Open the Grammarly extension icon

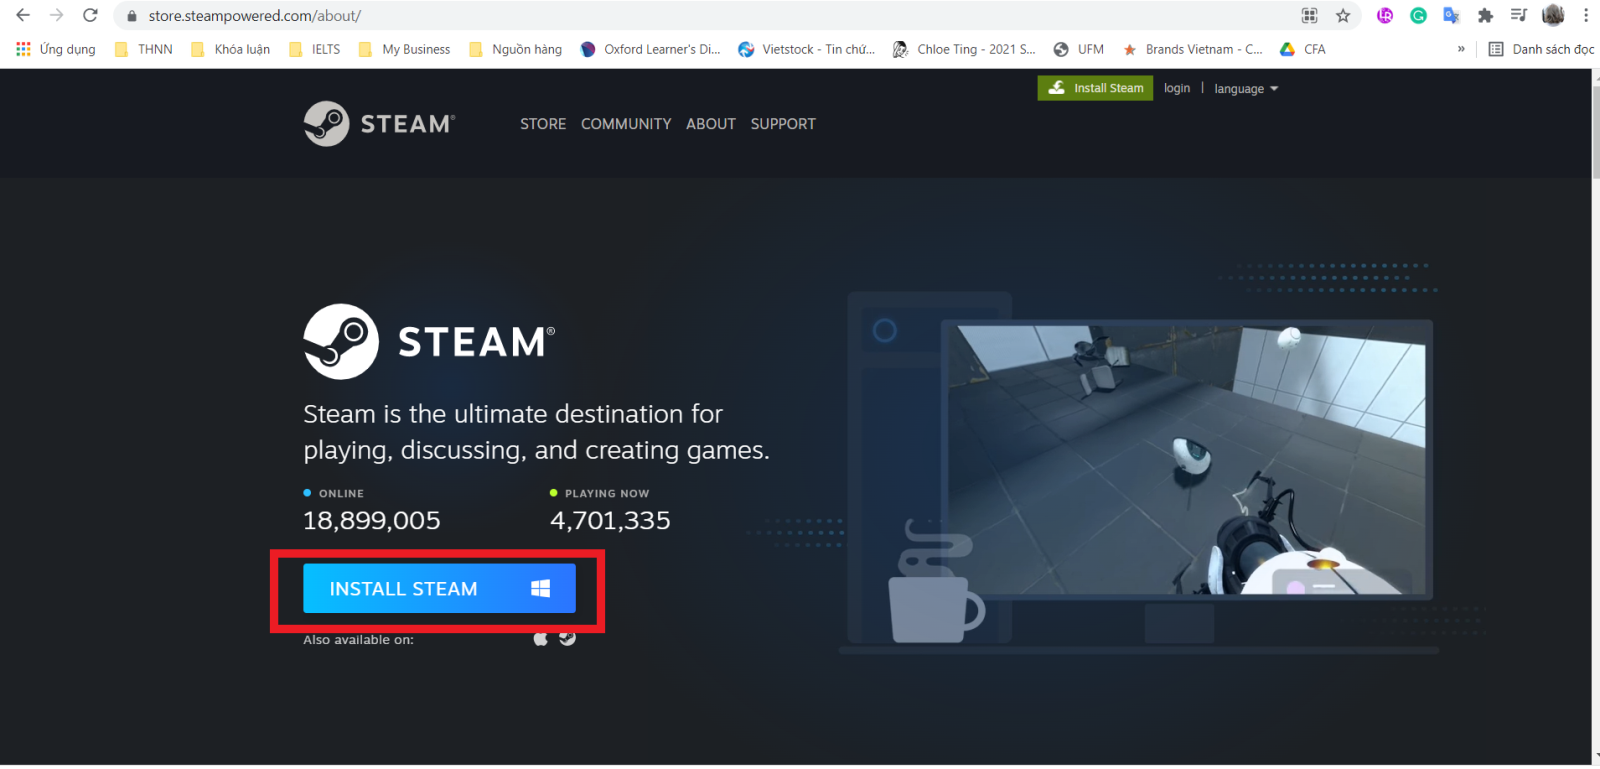pyautogui.click(x=1418, y=15)
